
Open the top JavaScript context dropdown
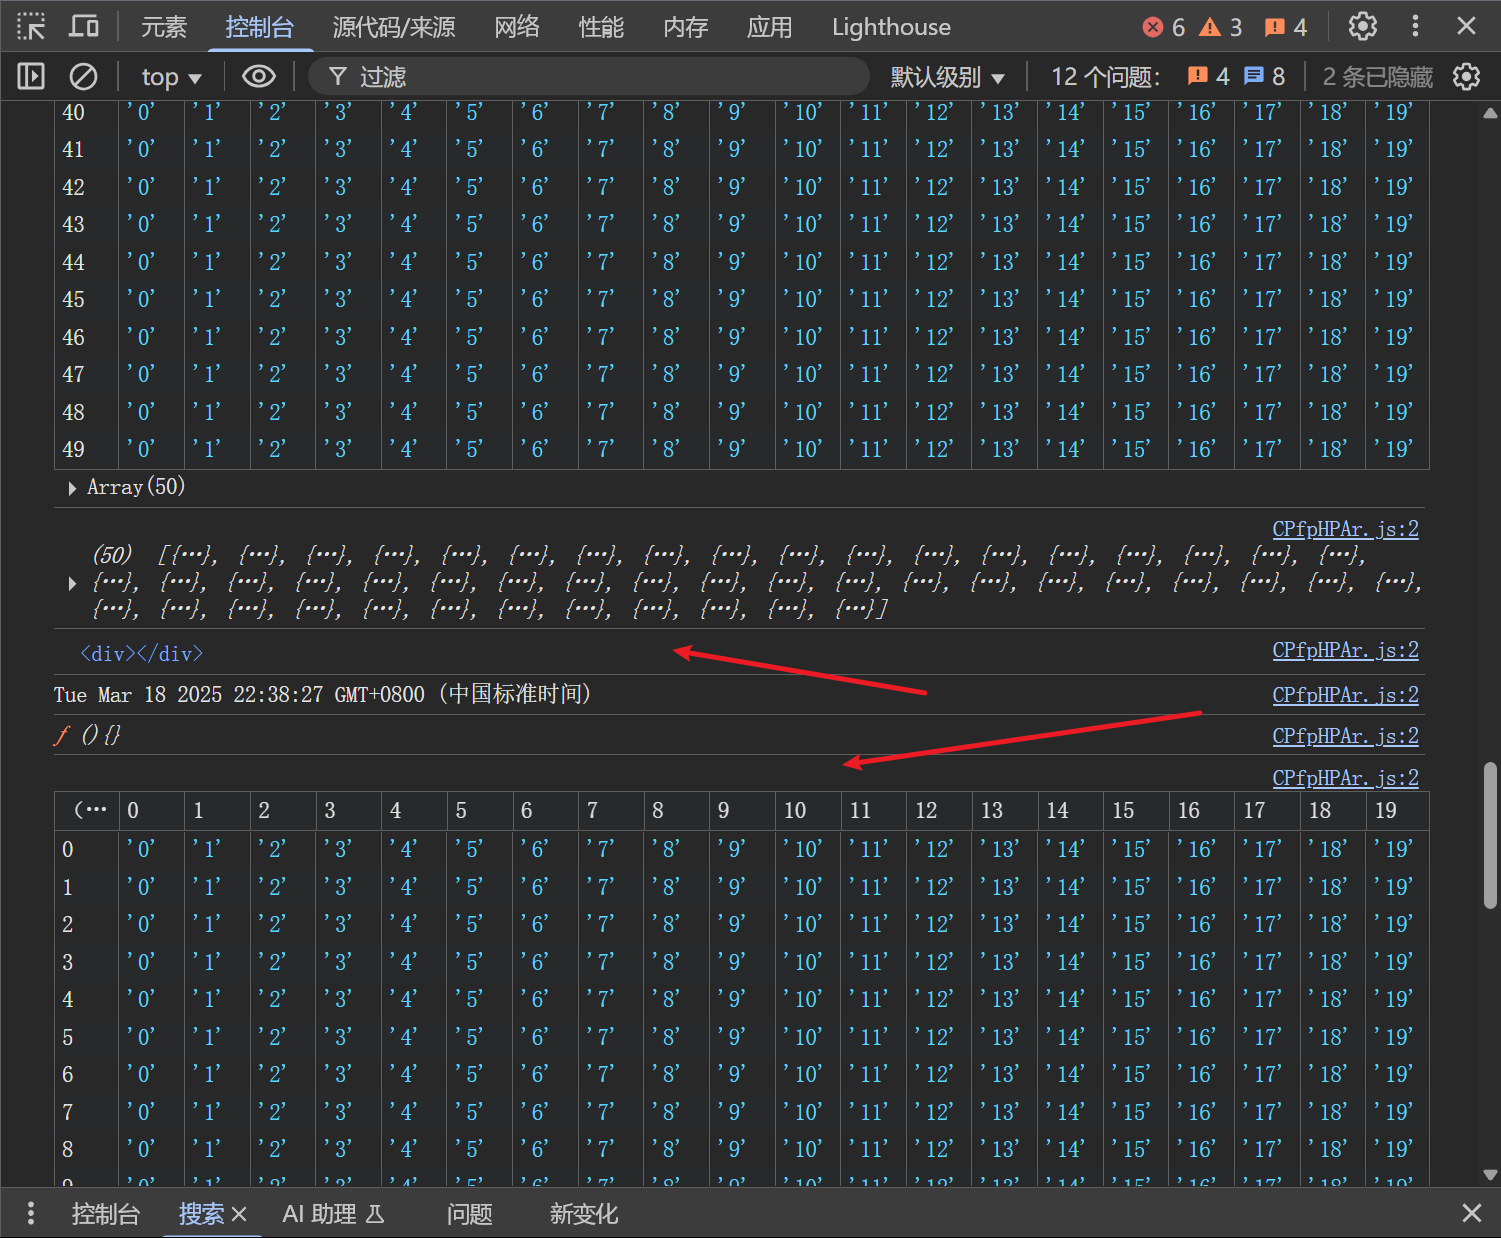[171, 77]
